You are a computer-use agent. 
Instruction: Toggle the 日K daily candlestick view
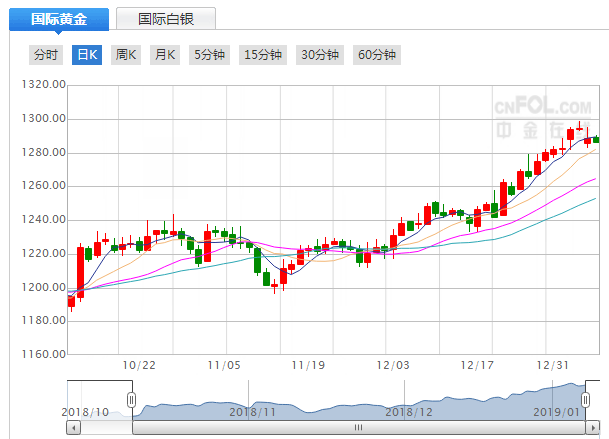[88, 55]
